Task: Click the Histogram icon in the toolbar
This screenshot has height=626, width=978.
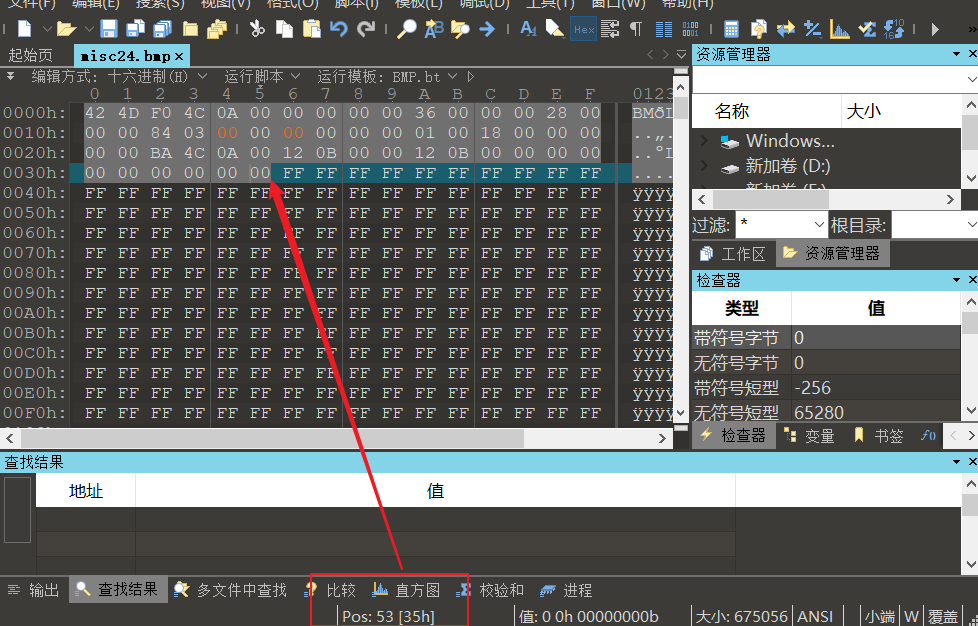Action: coord(839,28)
